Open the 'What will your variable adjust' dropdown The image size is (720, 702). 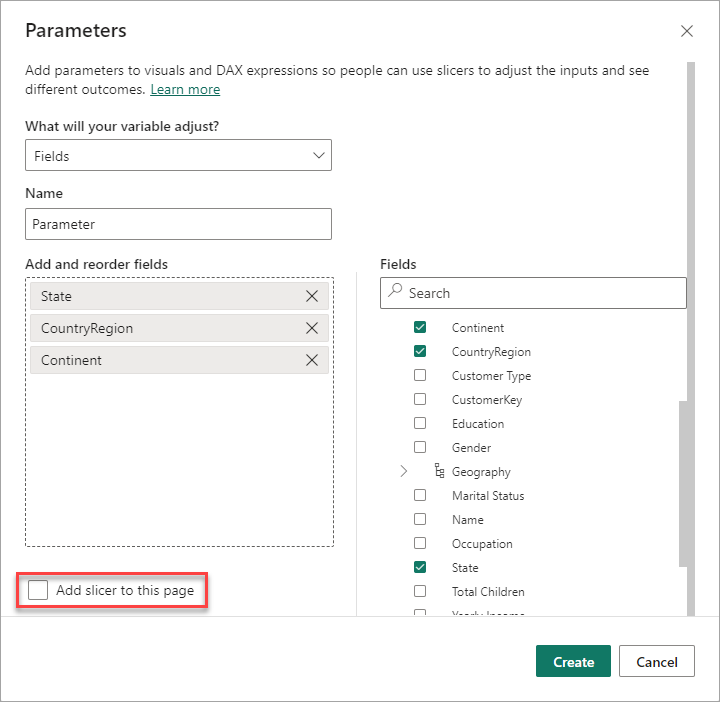(x=178, y=155)
